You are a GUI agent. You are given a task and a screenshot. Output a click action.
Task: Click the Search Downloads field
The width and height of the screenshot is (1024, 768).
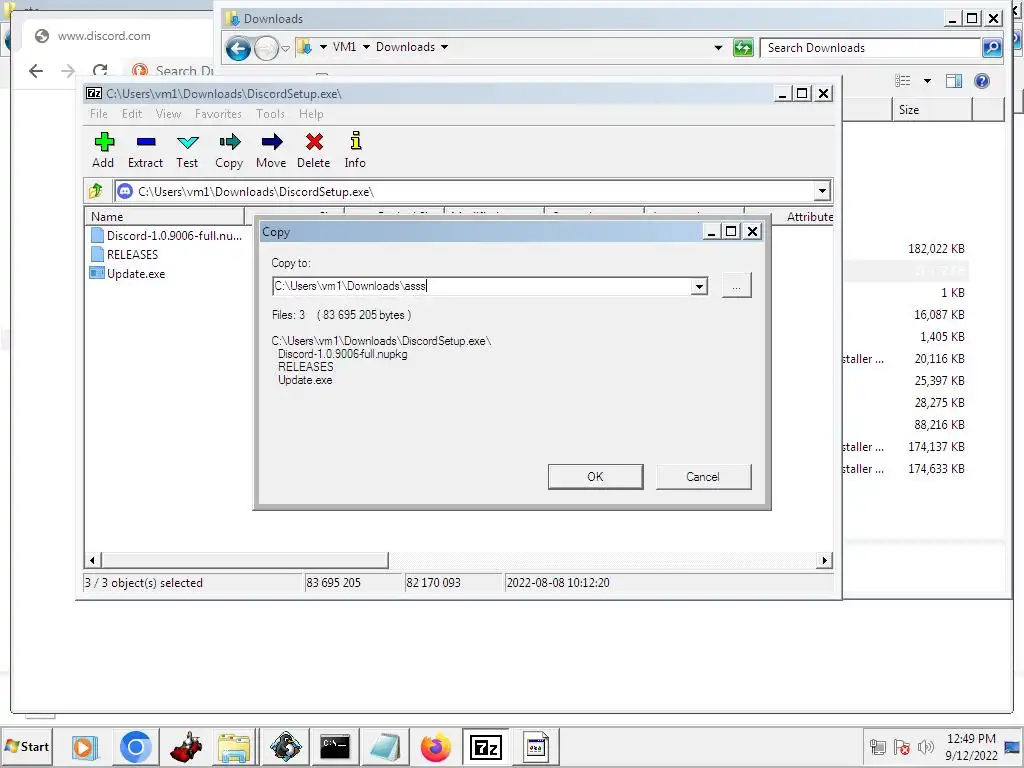871,48
